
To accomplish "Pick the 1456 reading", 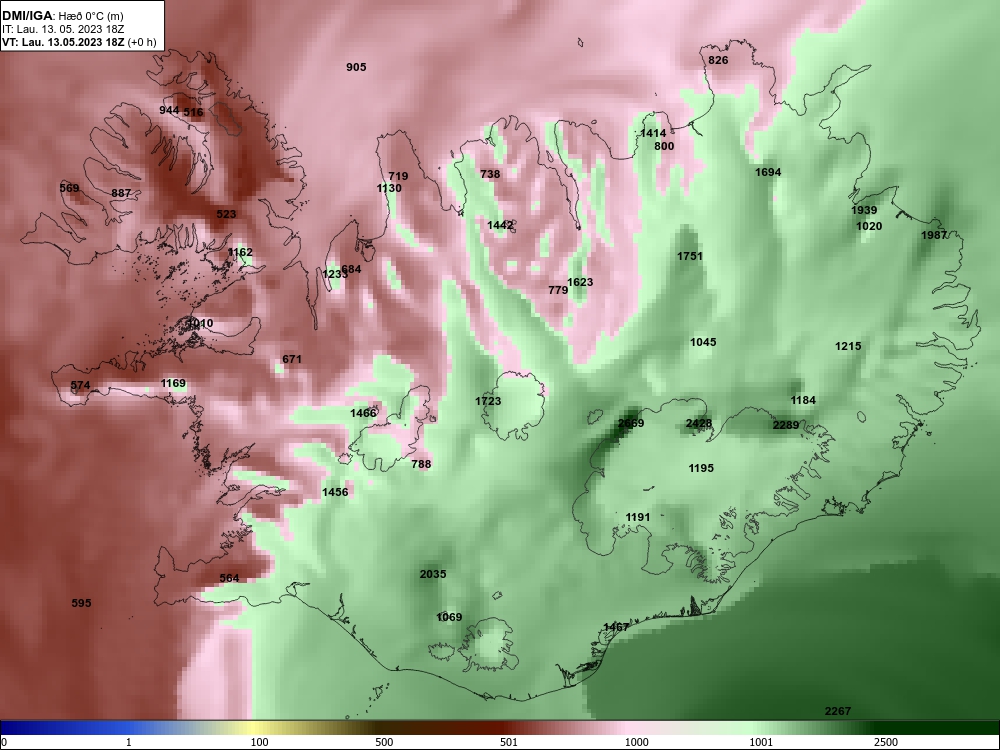I will point(335,492).
